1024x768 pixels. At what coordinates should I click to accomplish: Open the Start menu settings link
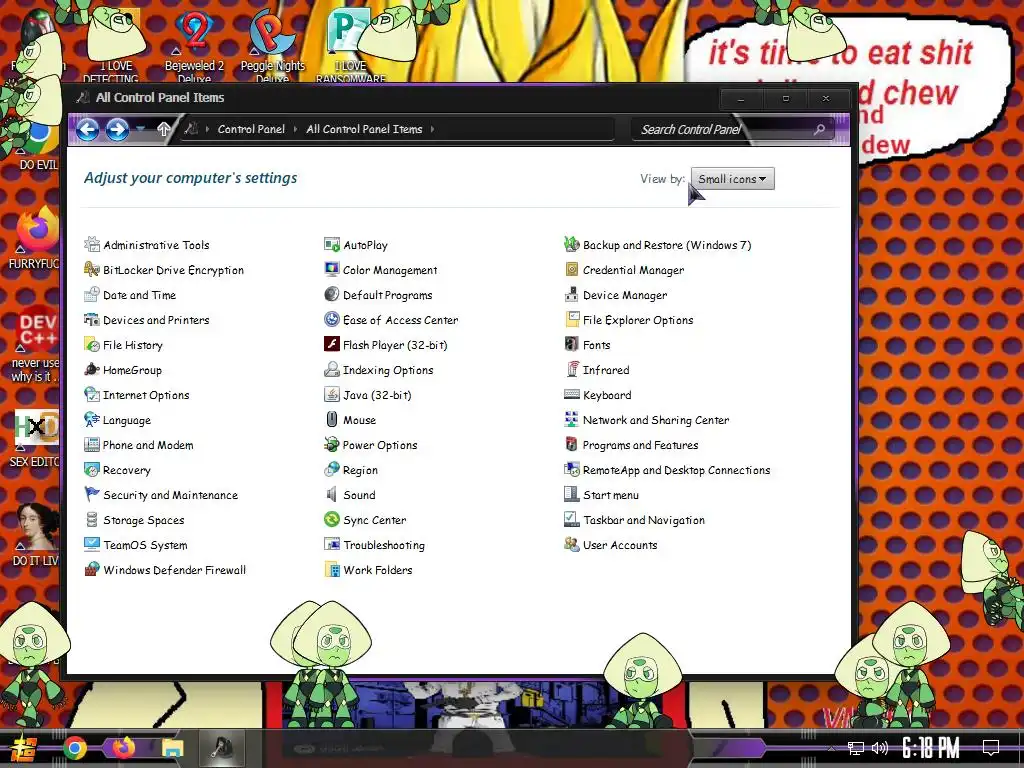point(611,495)
